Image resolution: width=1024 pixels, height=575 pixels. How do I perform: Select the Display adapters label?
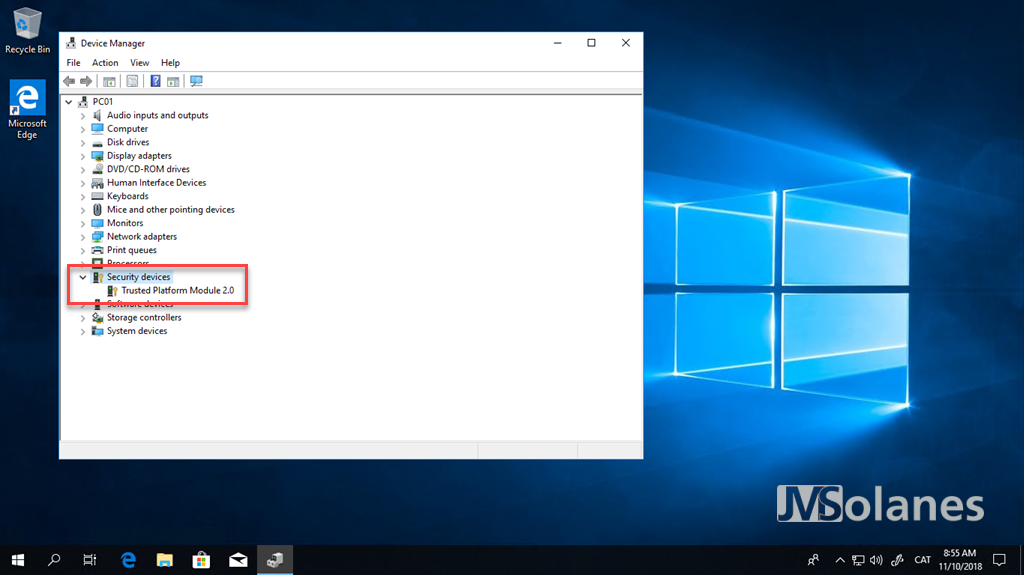[x=139, y=156]
